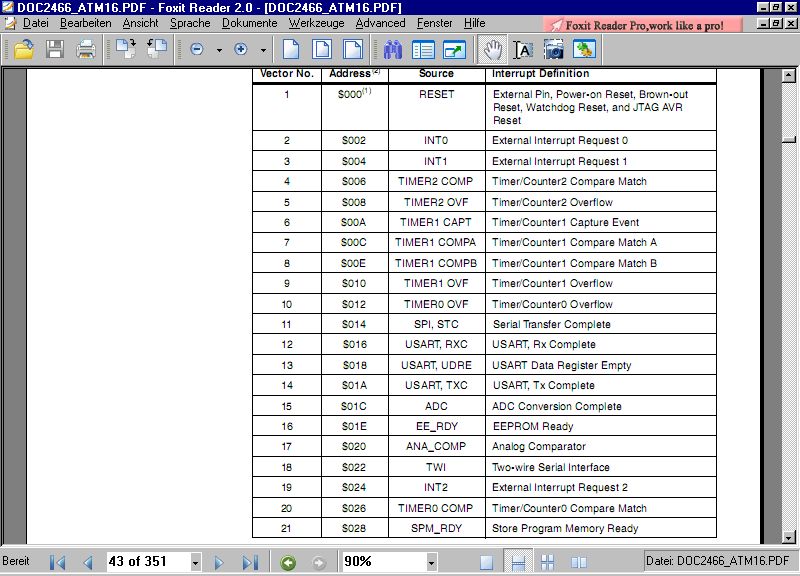The image size is (800, 576).
Task: Set the Fit Width view icon
Action: (x=353, y=49)
